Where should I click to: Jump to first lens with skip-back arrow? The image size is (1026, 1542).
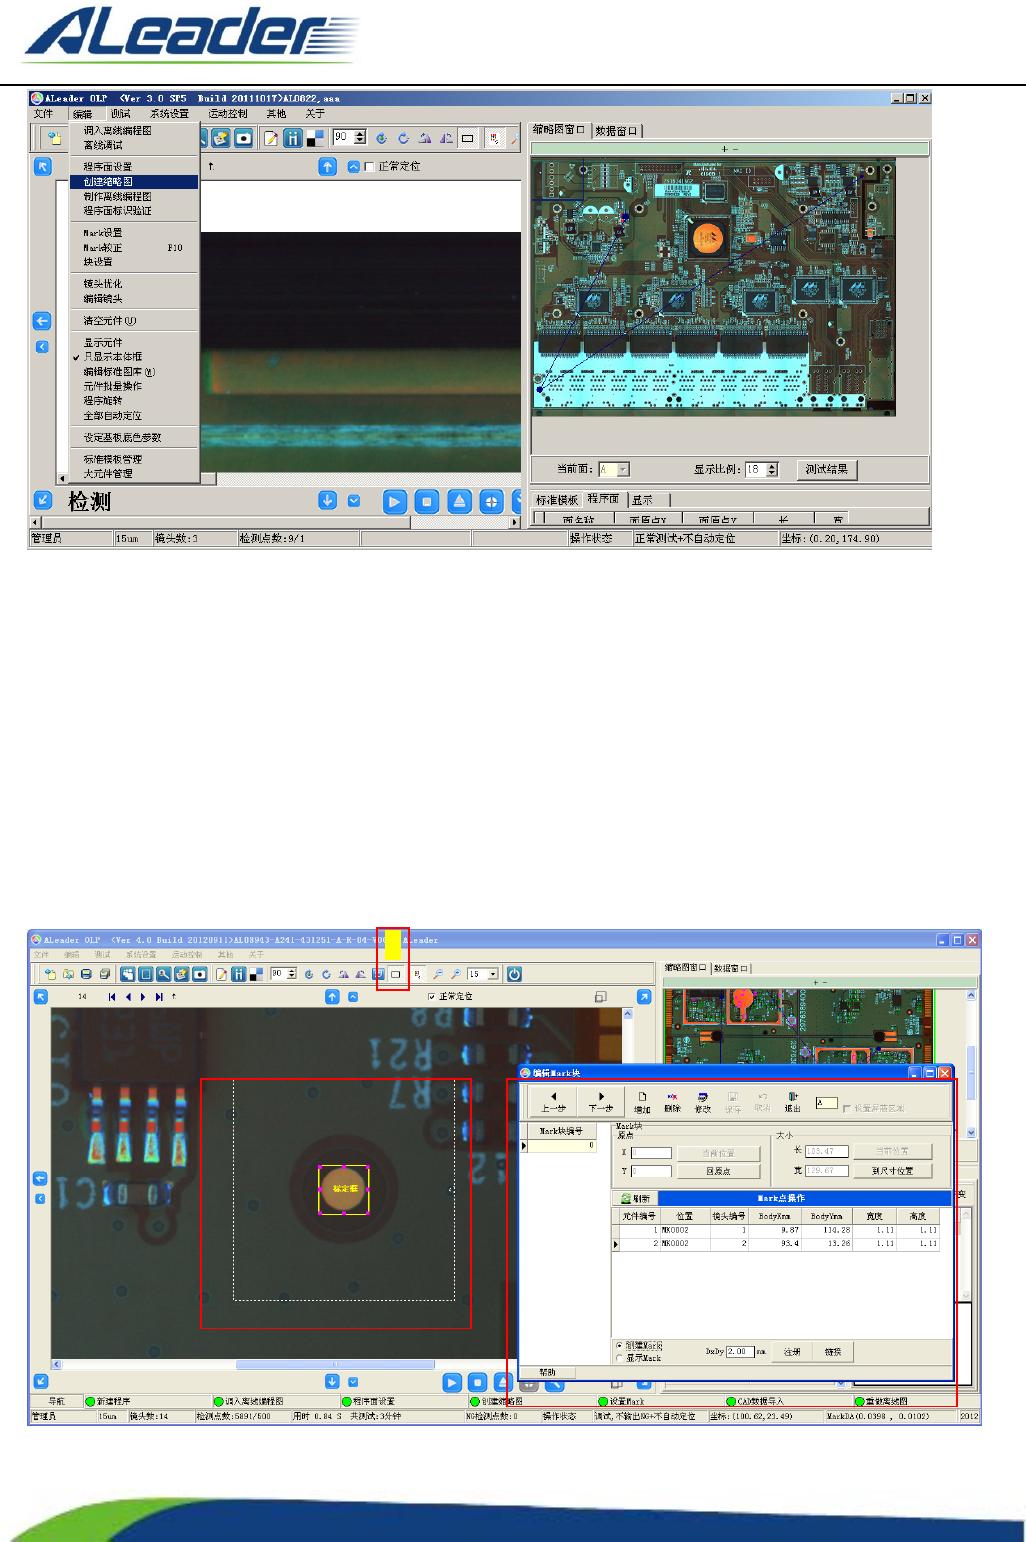pos(112,997)
